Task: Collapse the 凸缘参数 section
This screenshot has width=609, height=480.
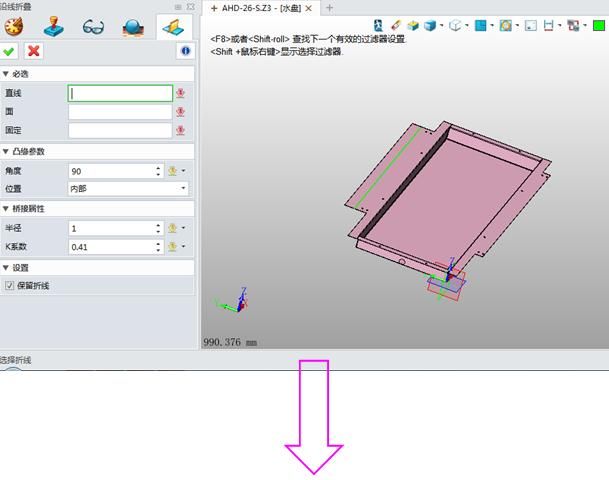Action: tap(6, 151)
